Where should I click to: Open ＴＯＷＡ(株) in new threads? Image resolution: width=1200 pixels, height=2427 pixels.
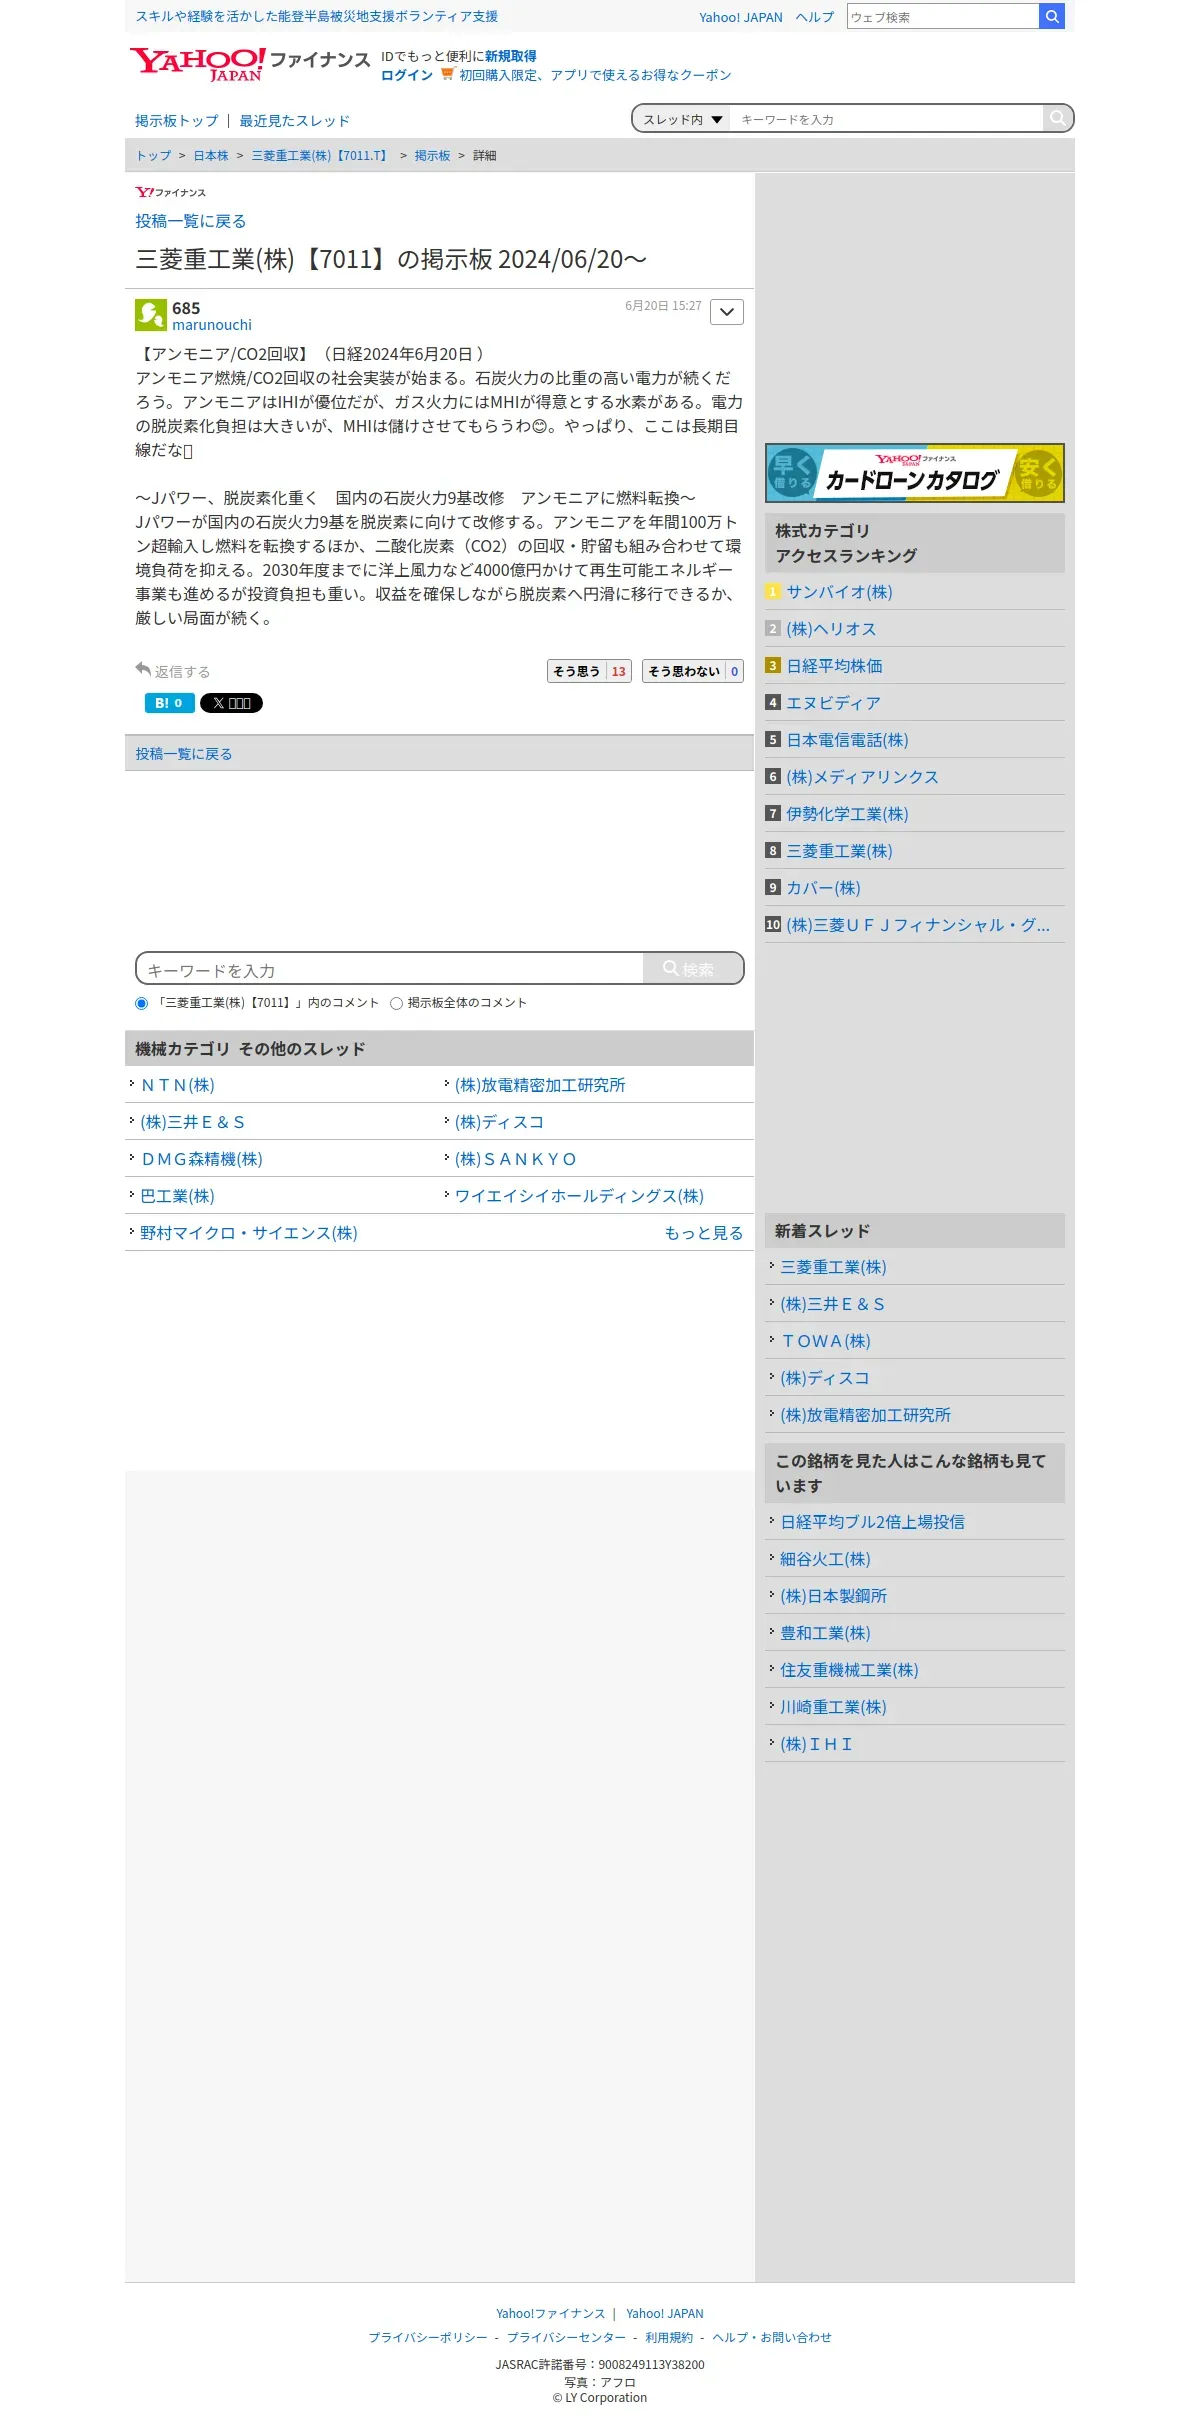click(x=825, y=1341)
